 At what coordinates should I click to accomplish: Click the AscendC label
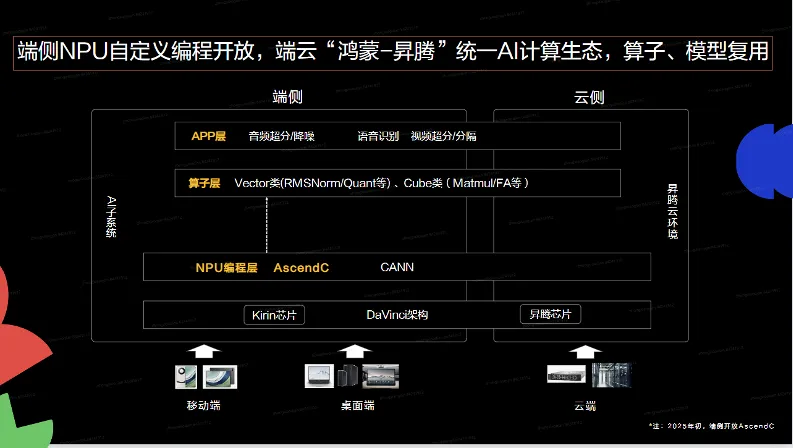[x=301, y=267]
